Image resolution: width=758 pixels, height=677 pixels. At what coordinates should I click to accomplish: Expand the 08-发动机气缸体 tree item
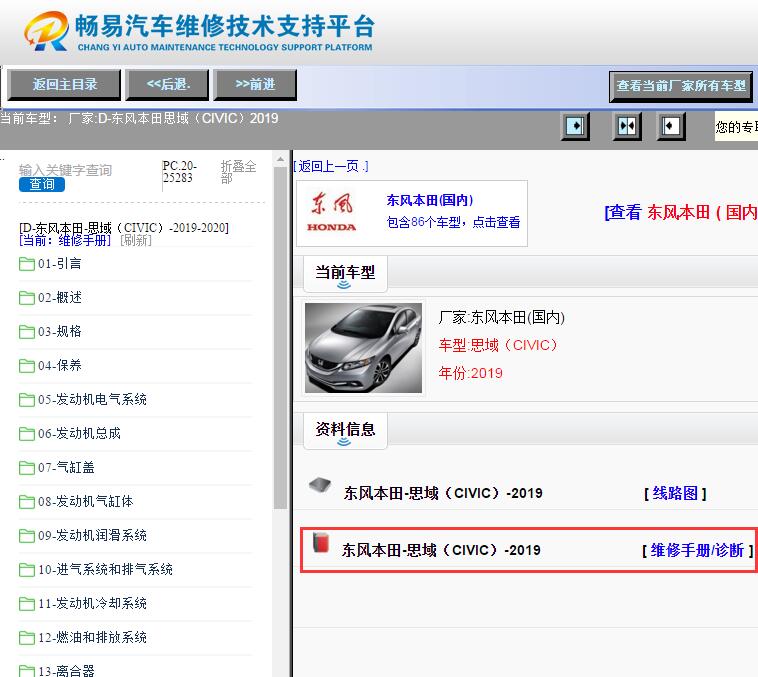click(x=86, y=501)
